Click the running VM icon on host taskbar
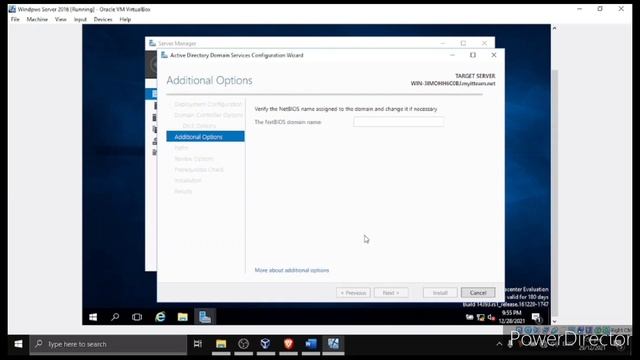Image resolution: width=640 pixels, height=360 pixels. 333,344
